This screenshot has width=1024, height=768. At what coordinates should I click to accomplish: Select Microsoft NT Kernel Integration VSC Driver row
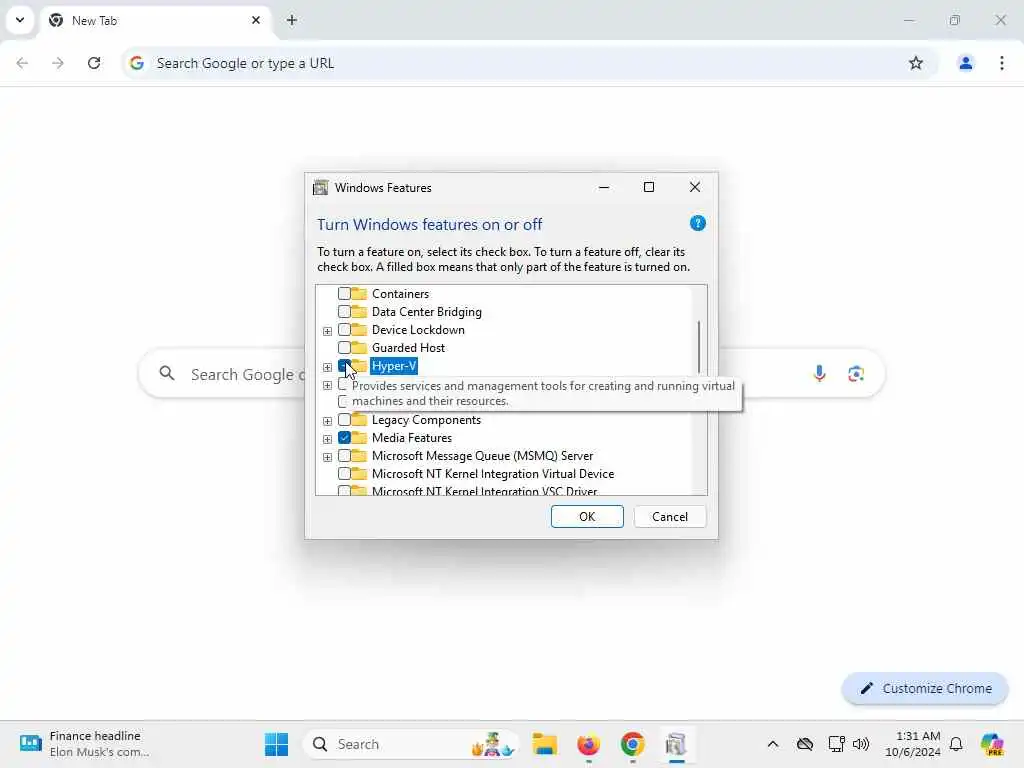click(x=484, y=490)
